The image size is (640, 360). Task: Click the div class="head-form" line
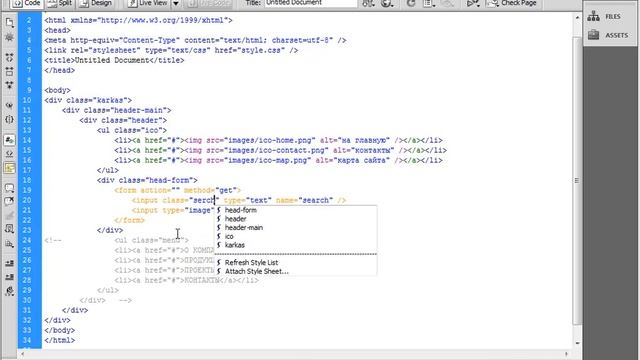coord(147,180)
